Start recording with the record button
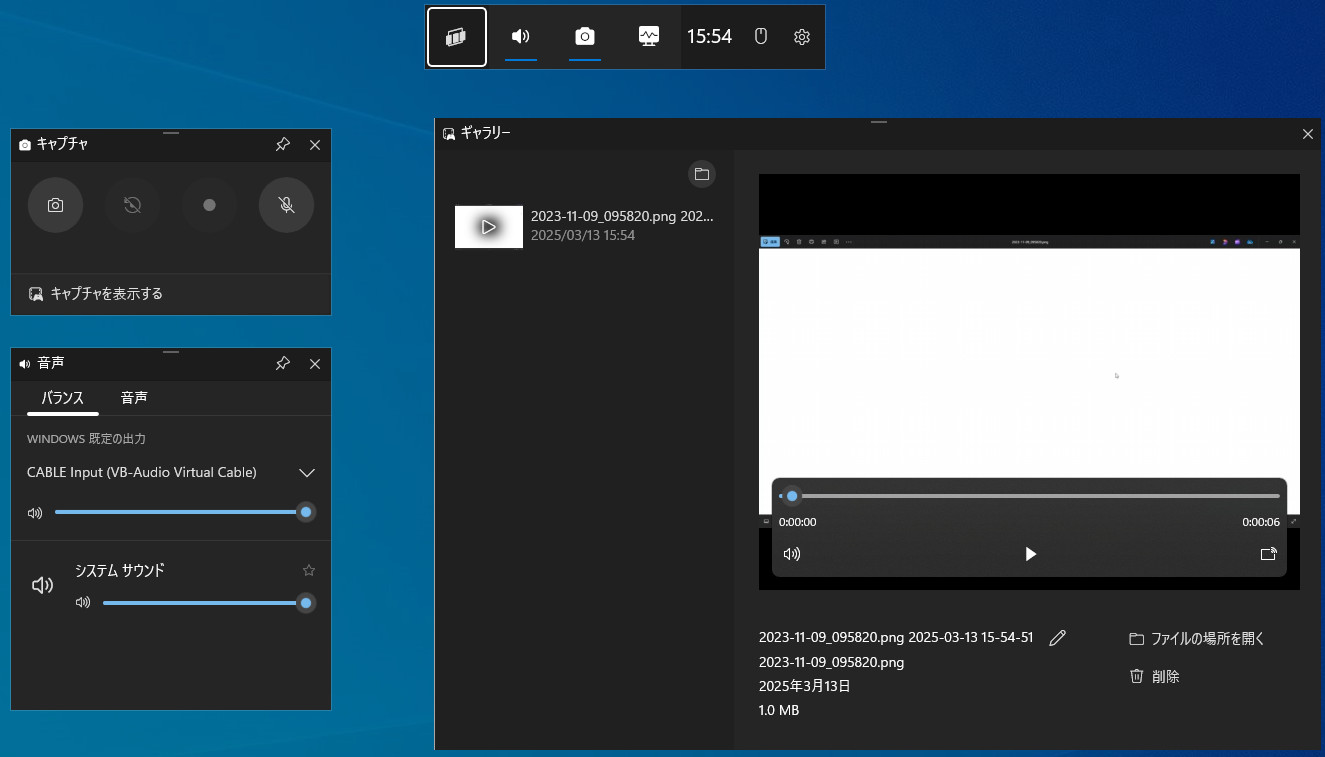Screen dimensions: 1325x757 point(209,205)
